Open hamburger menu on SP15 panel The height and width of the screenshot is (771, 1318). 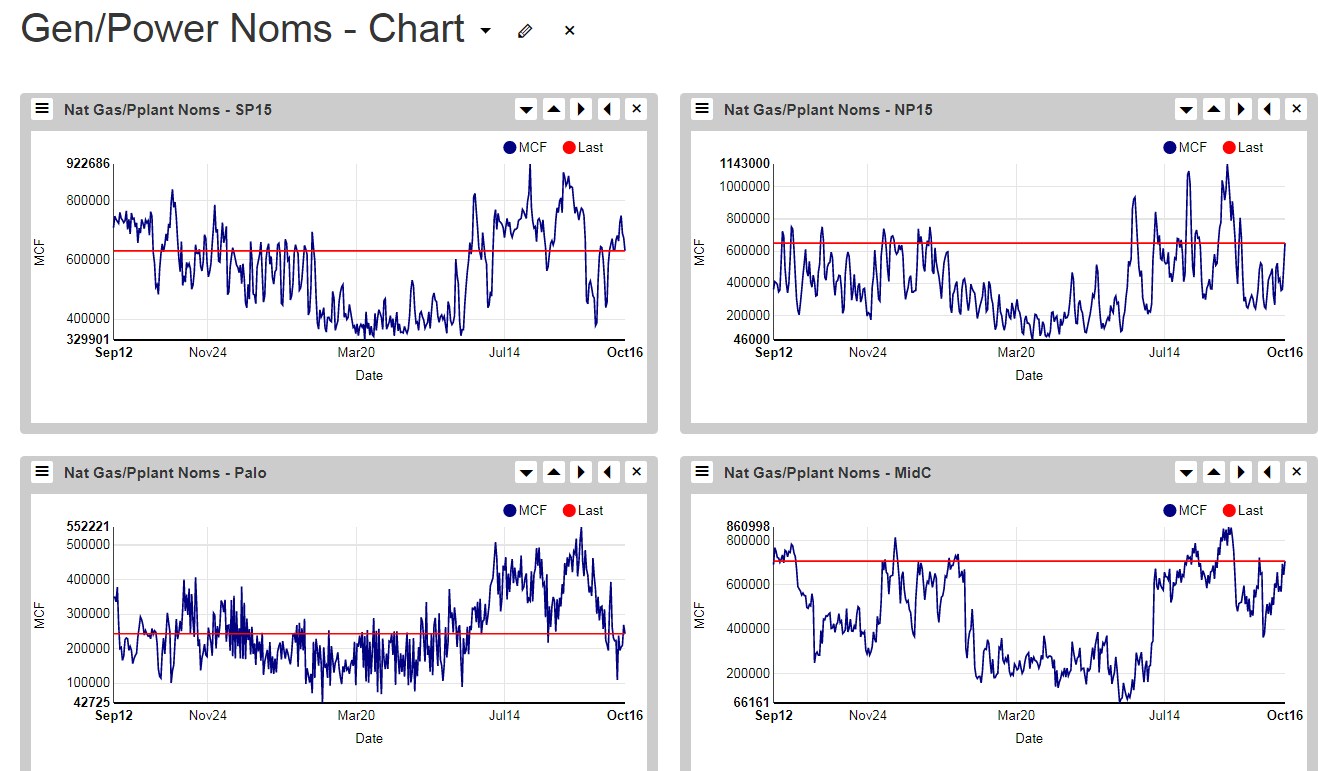[x=42, y=109]
